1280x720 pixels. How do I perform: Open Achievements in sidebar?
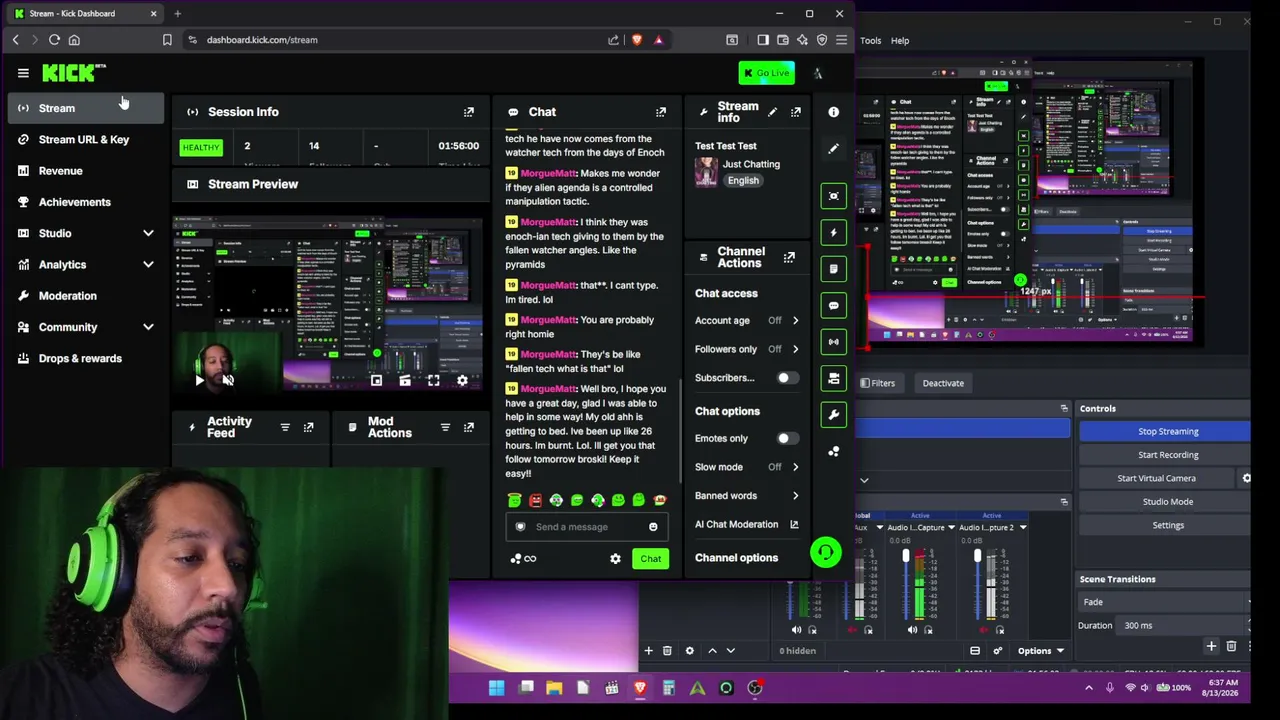coord(86,202)
